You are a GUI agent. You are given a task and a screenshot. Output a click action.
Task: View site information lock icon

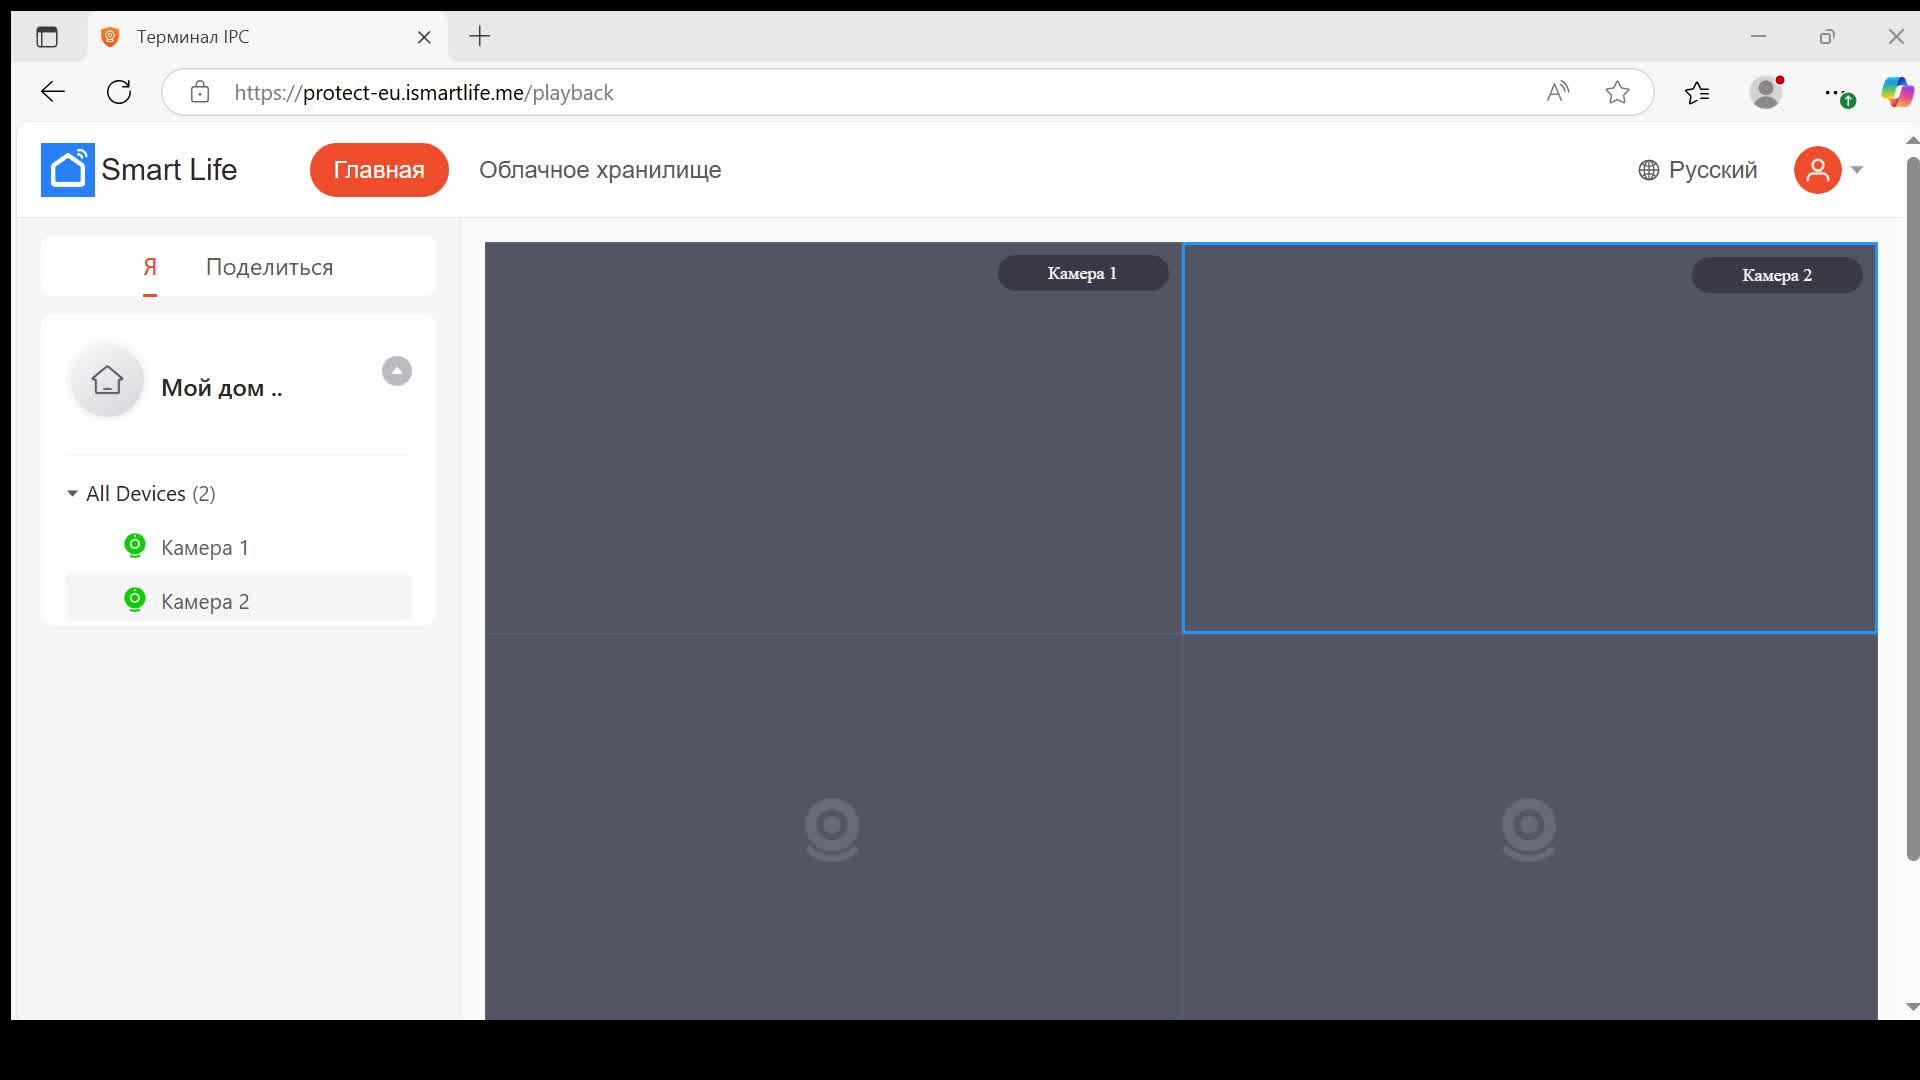point(200,92)
